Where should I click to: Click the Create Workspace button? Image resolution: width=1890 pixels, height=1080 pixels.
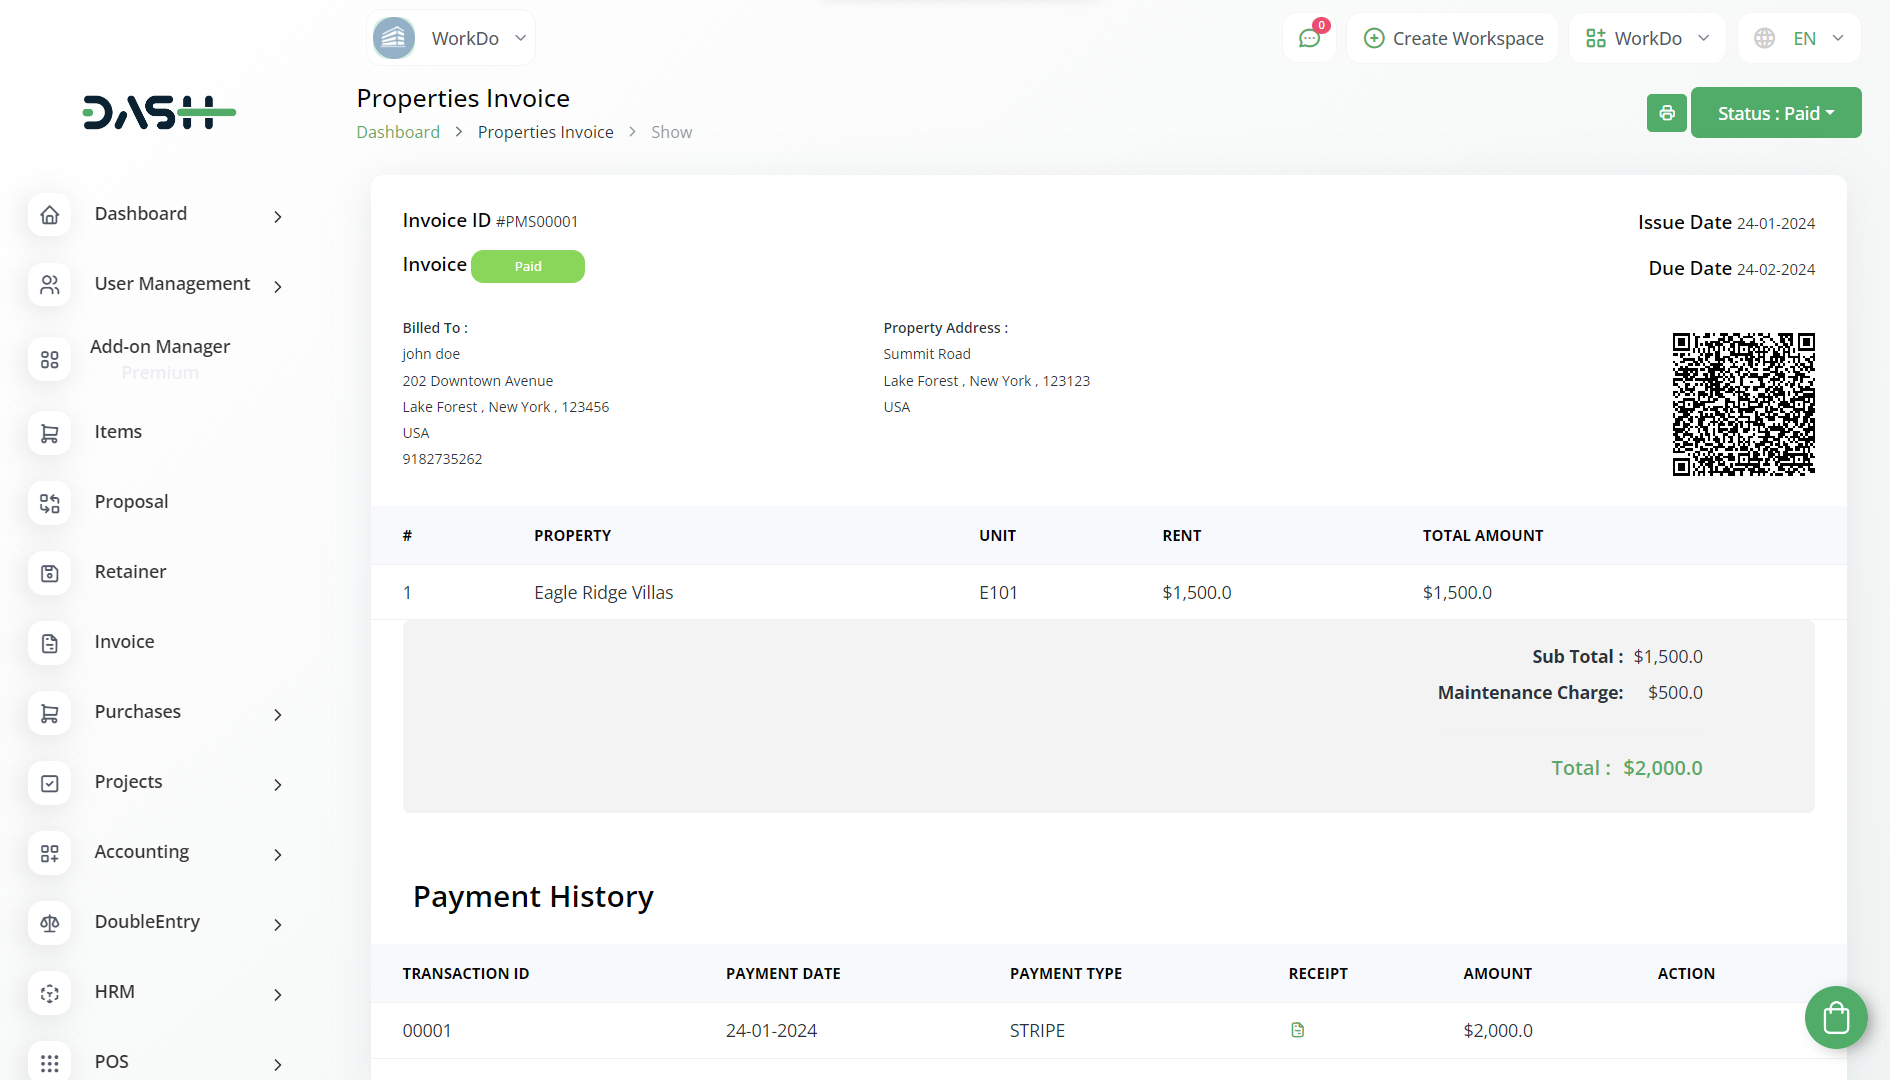point(1453,38)
